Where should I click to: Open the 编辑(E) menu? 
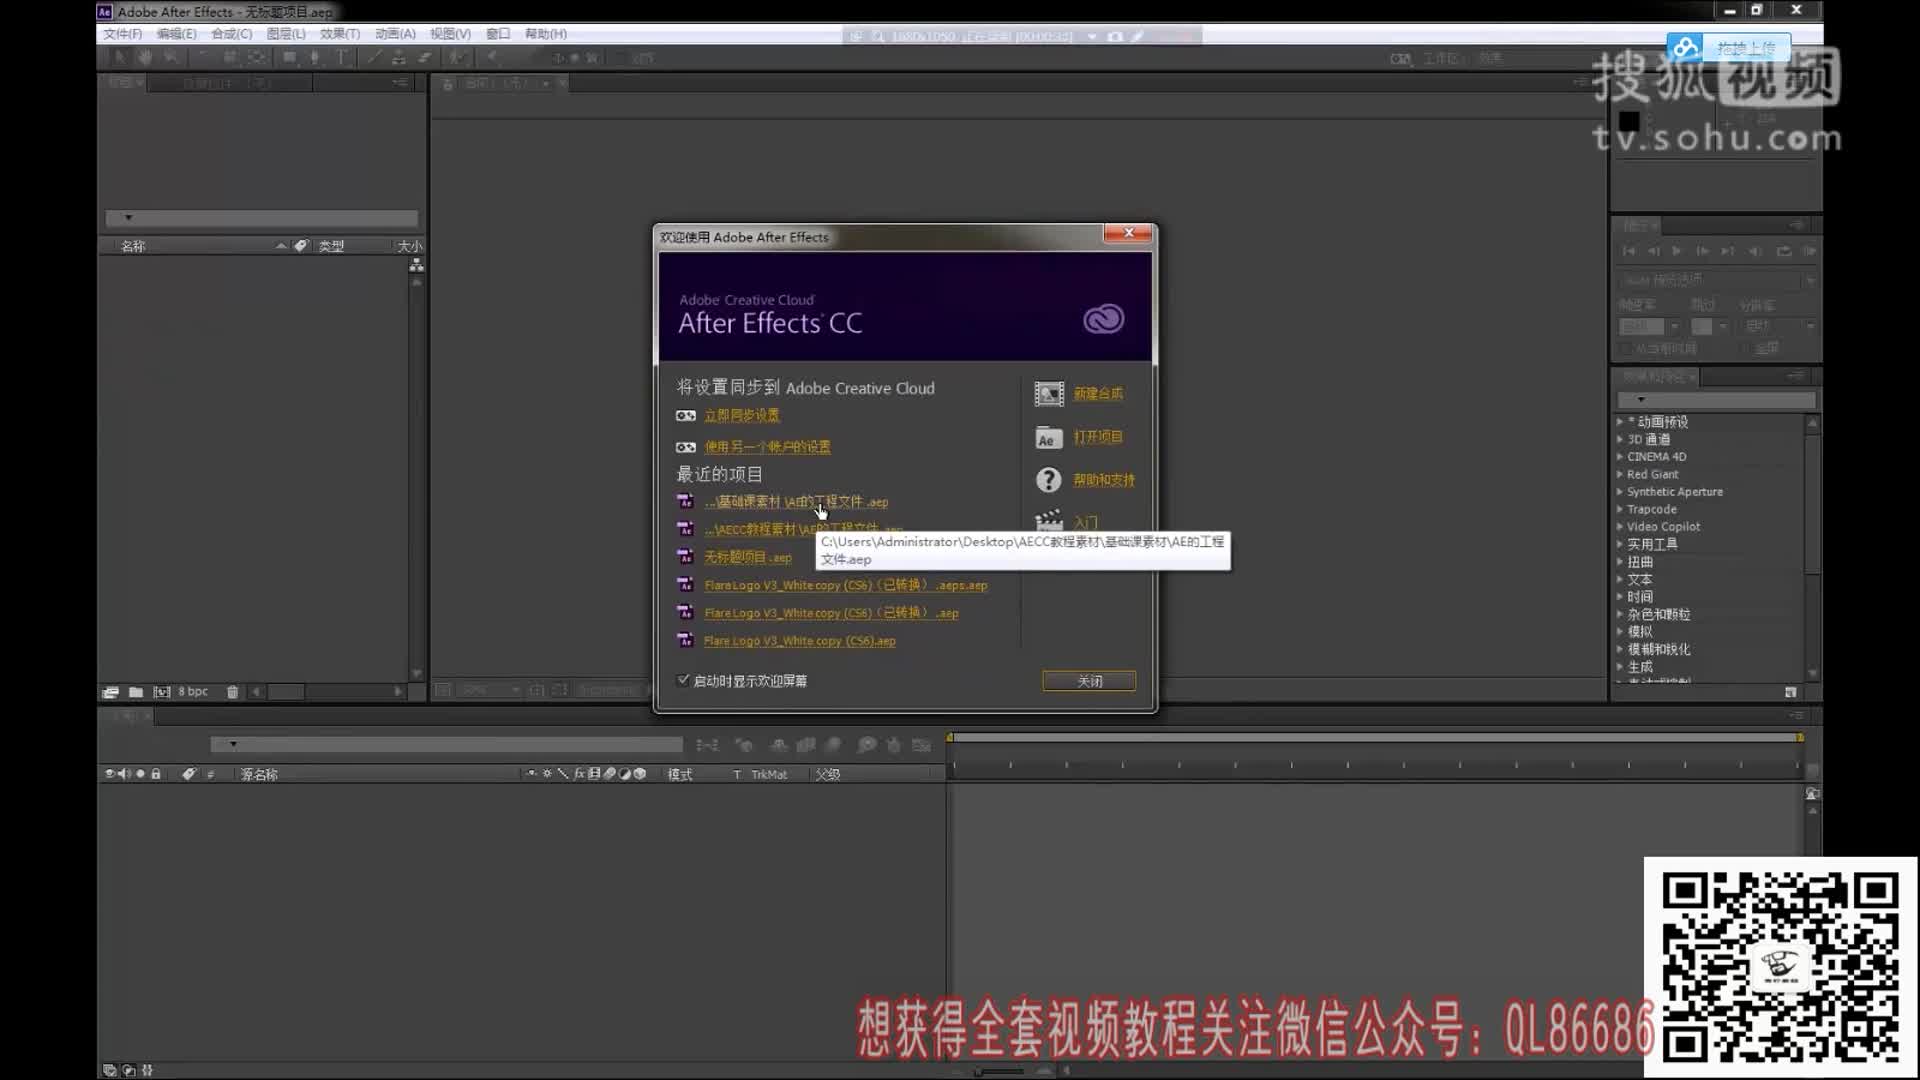tap(176, 34)
